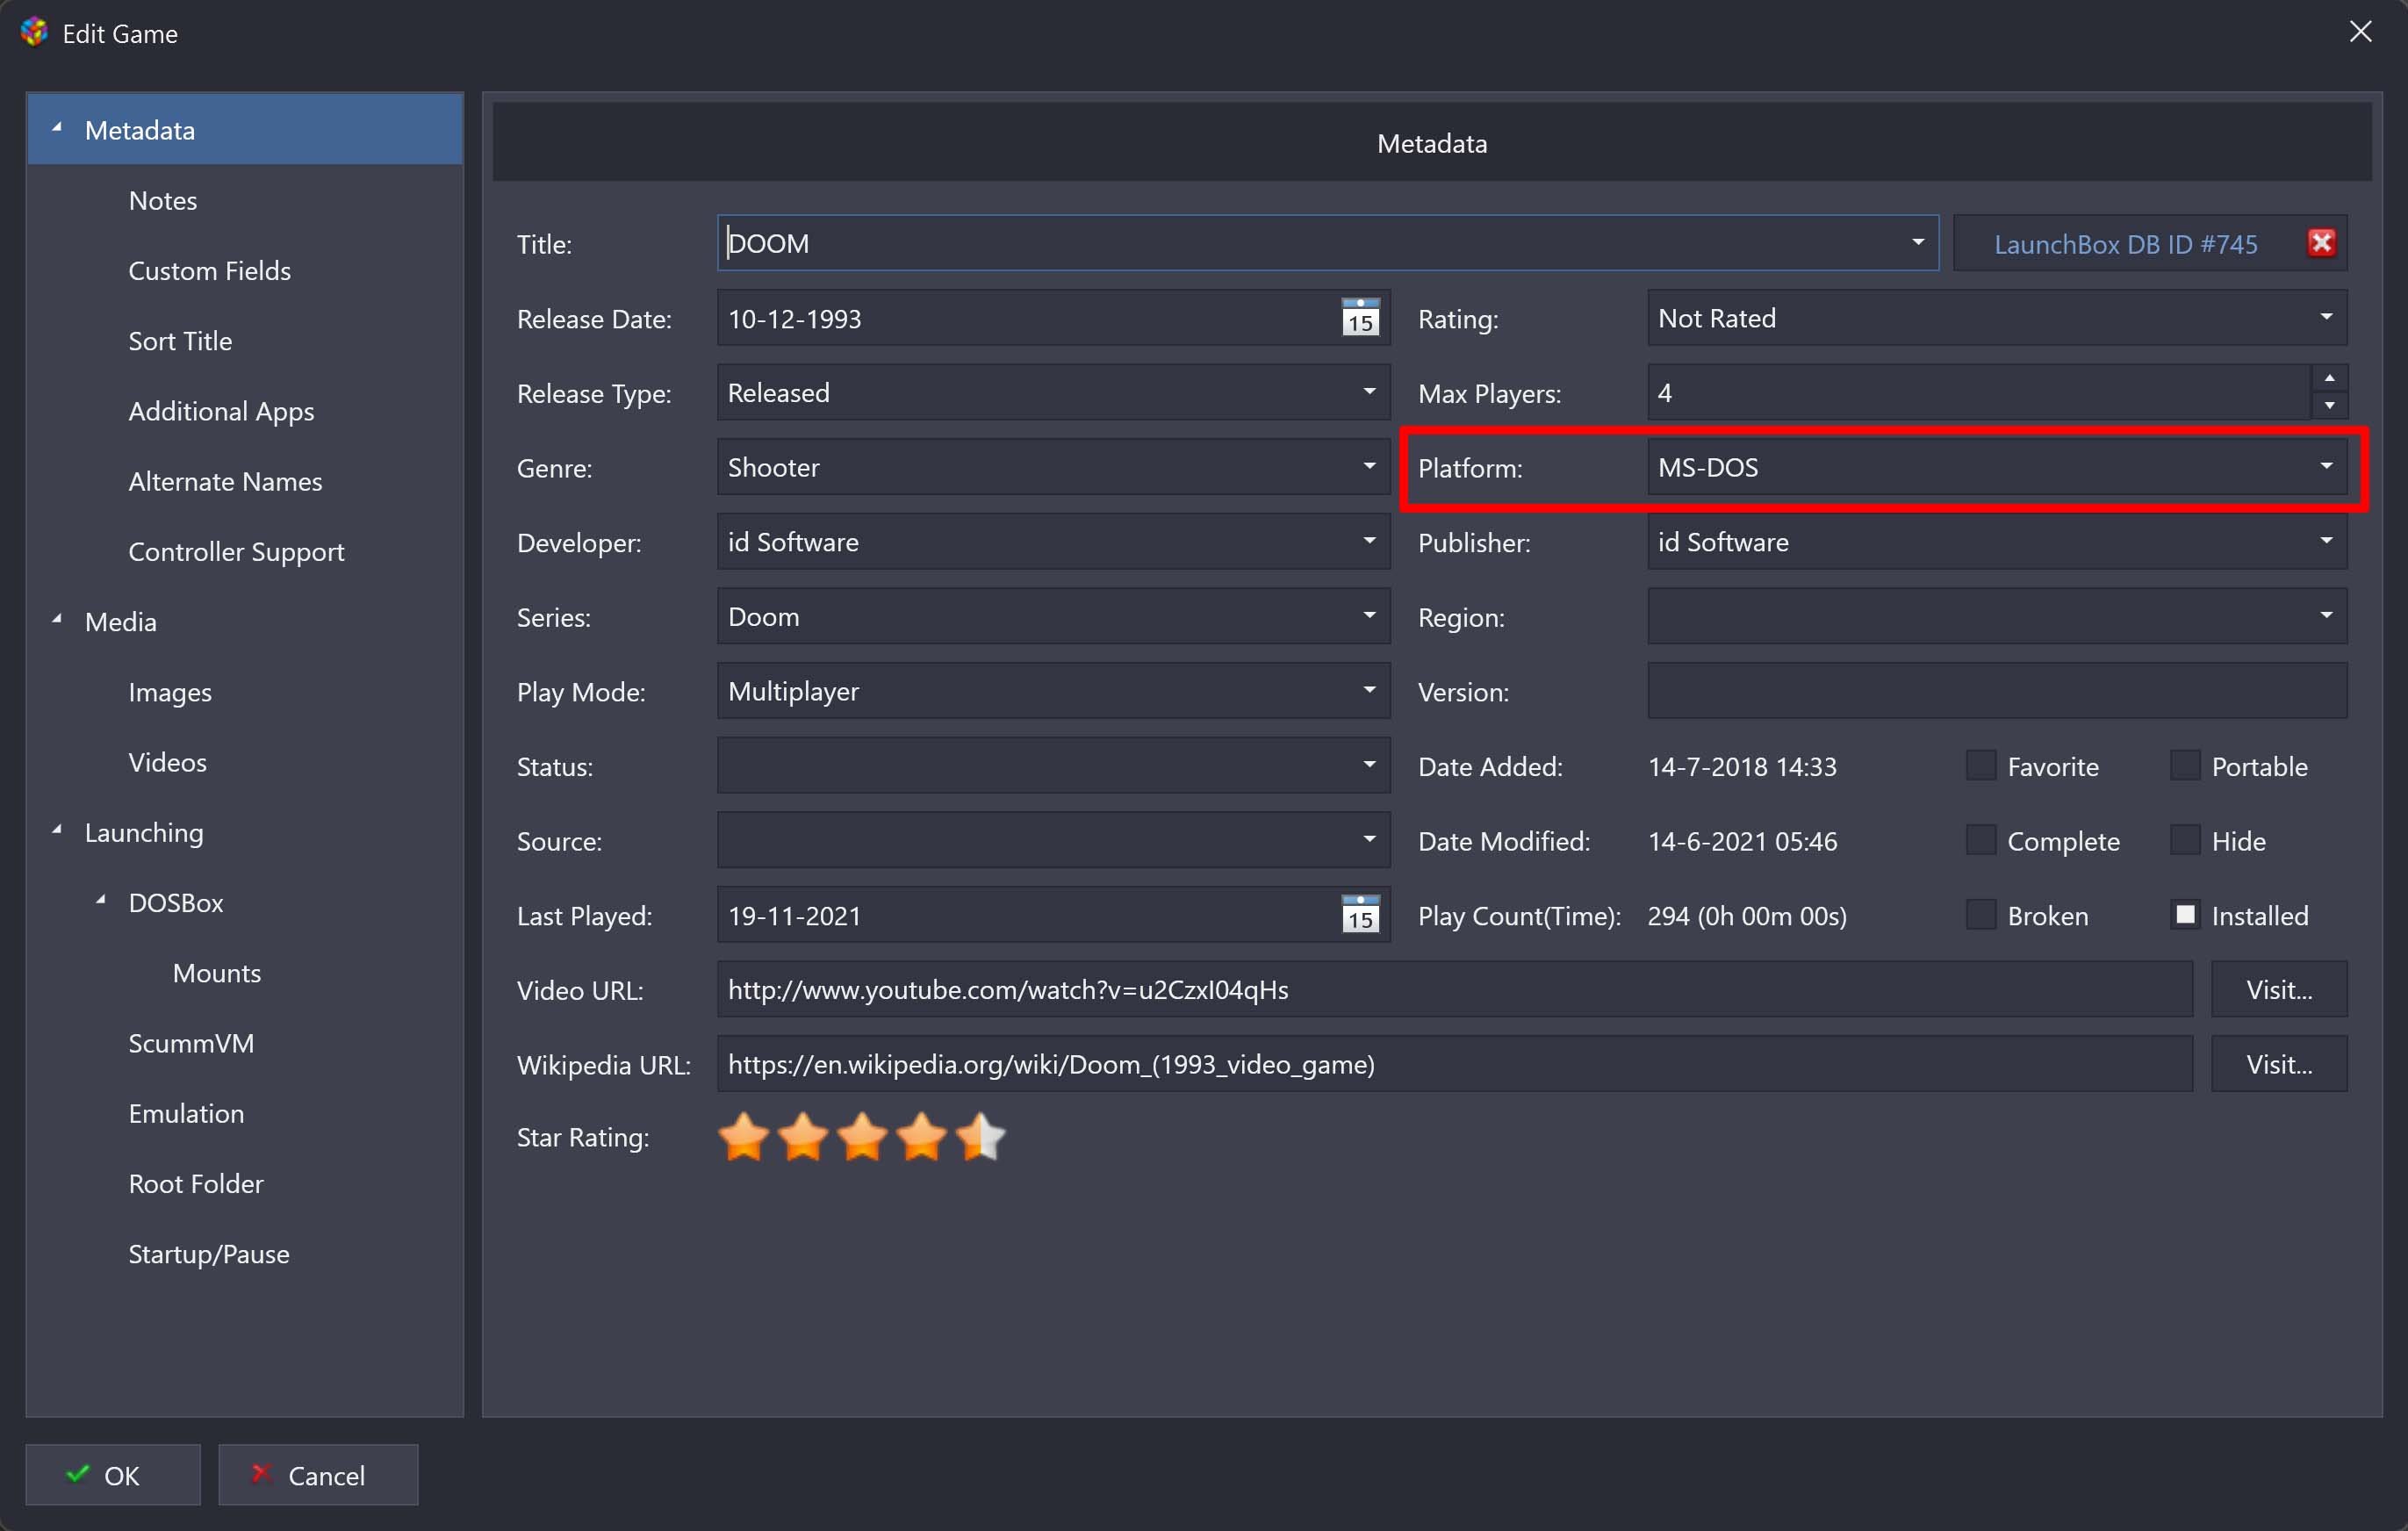Screen dimensions: 2408x1531
Task: Collapse the Launching tree section arrow
Action: pos(57,830)
